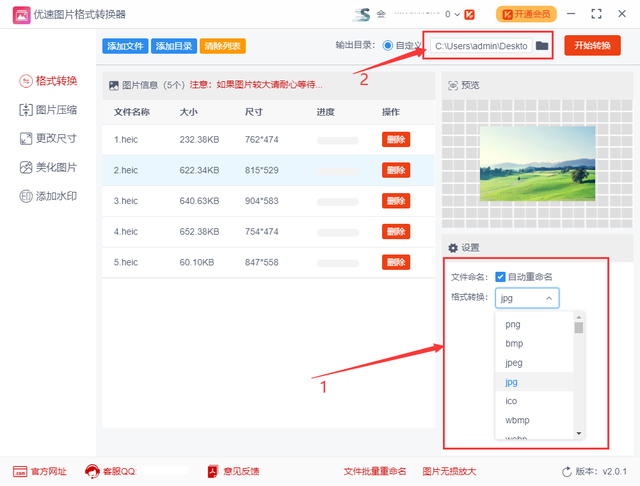The image size is (640, 486).
Task: Click the resize image sidebar icon
Action: tap(26, 138)
